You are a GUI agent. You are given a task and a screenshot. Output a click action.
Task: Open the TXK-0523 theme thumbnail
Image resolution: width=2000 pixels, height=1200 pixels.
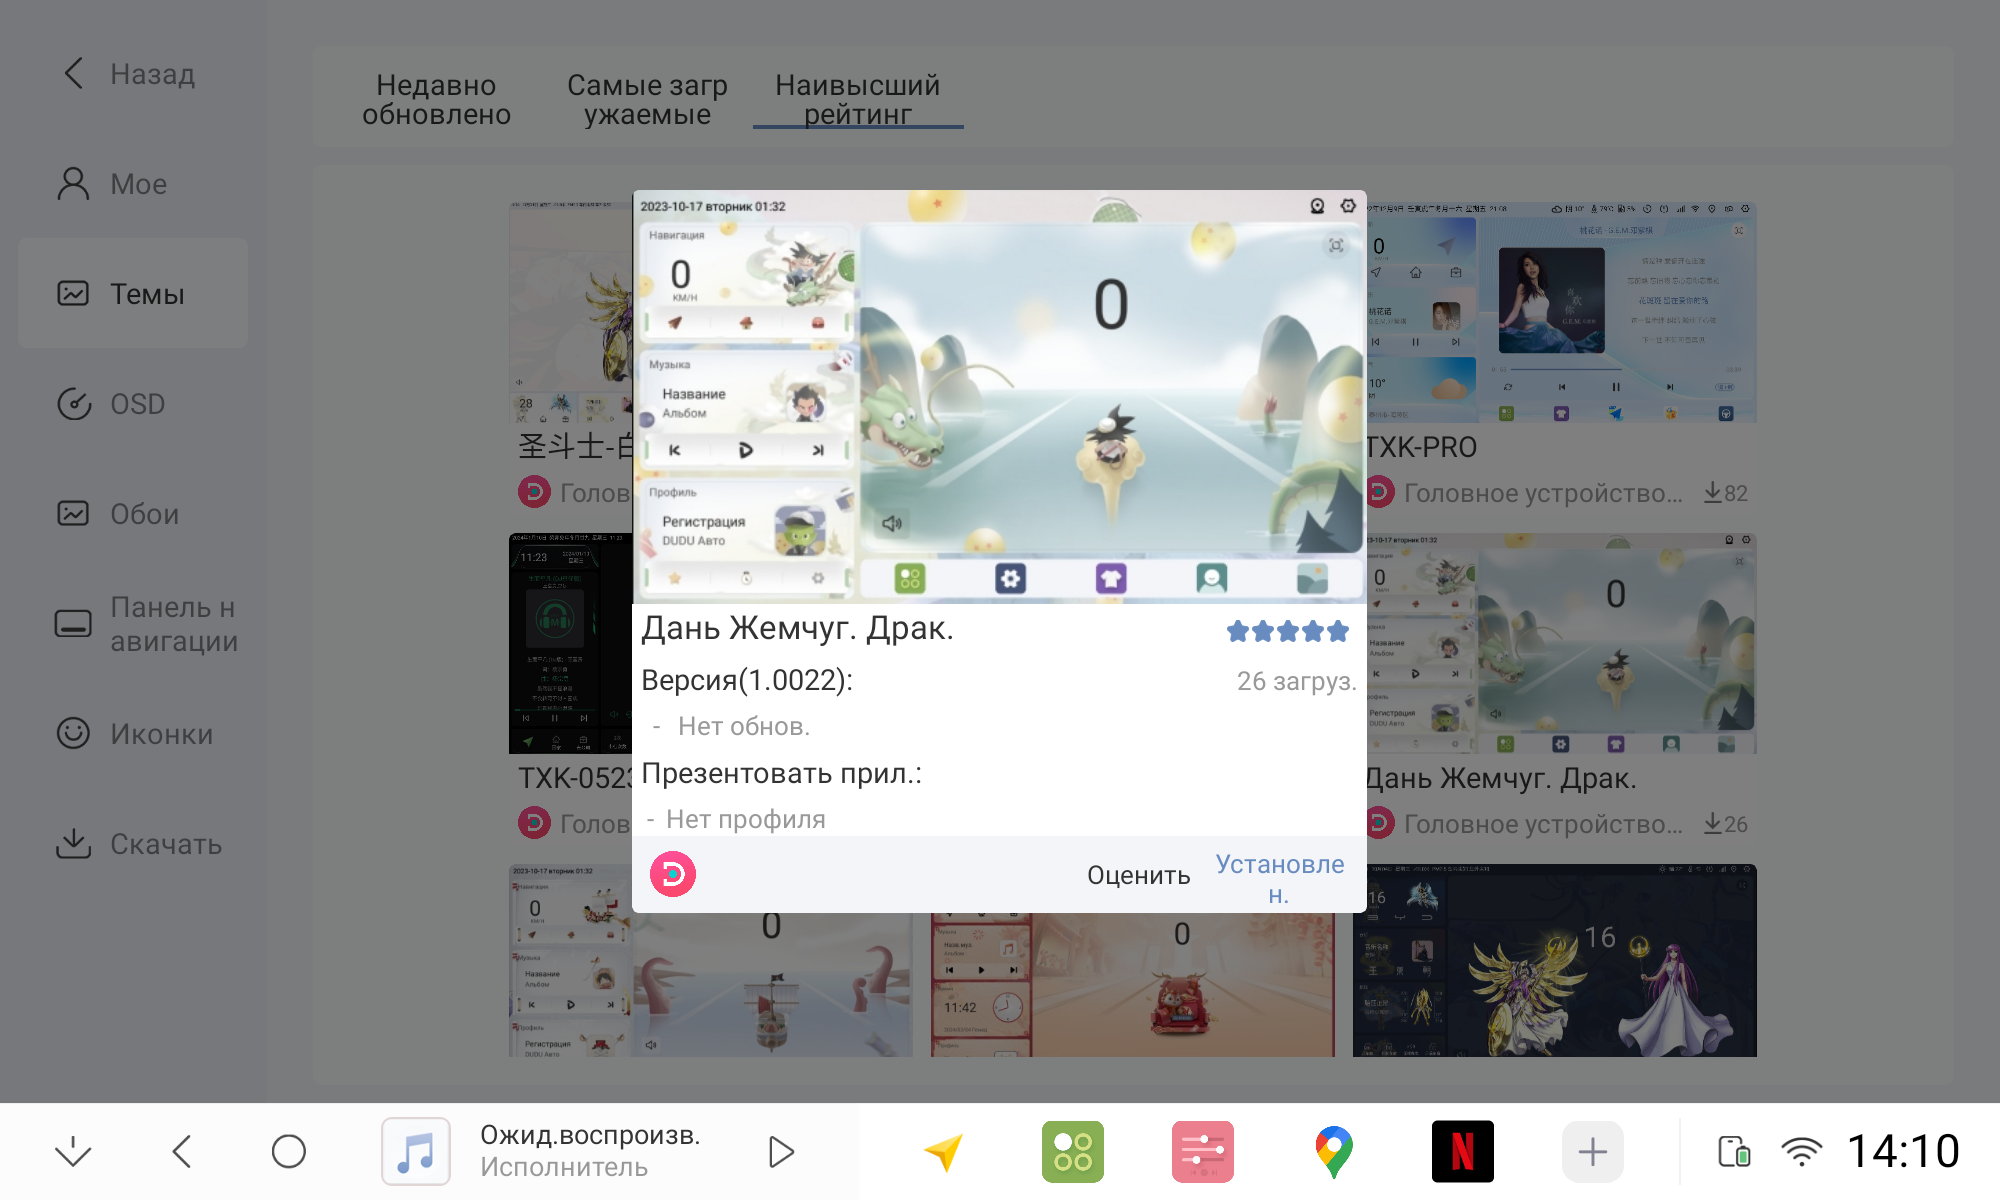(x=570, y=644)
